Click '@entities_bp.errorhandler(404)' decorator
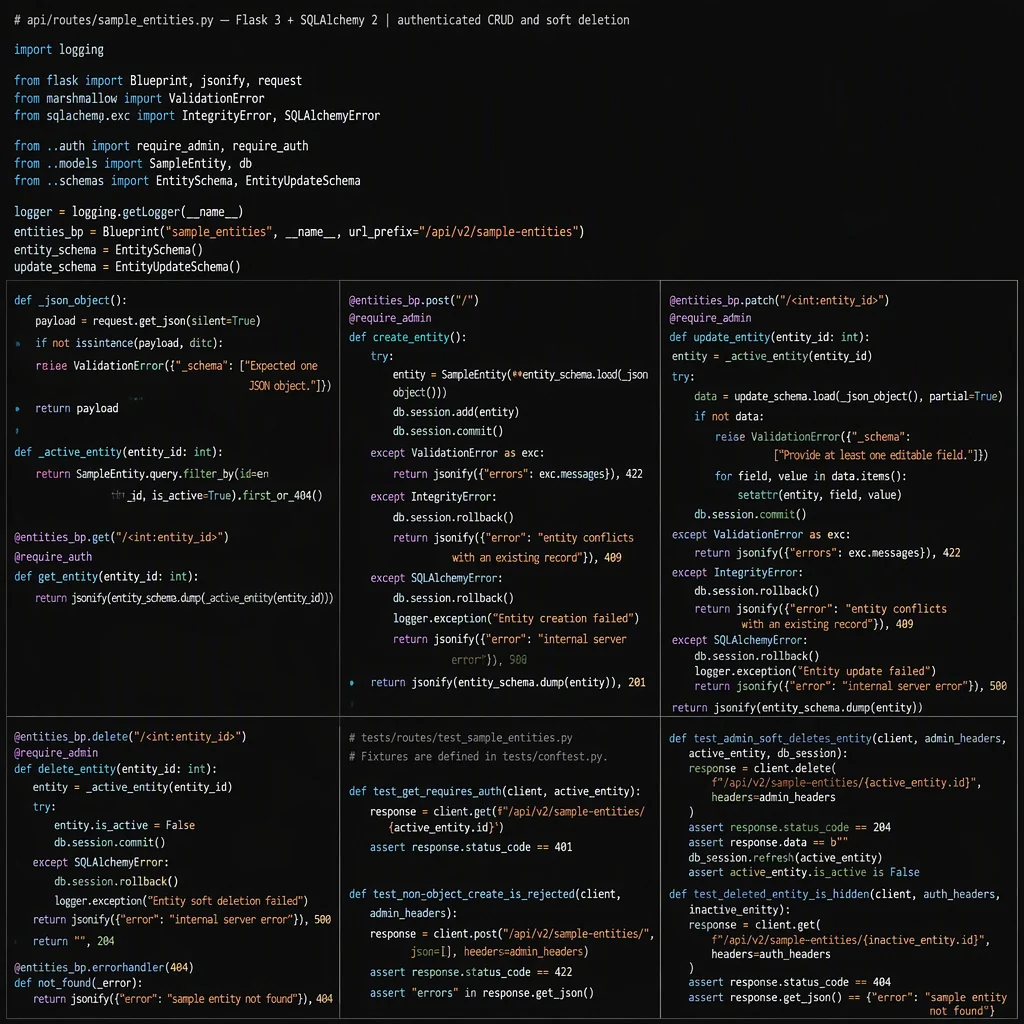 point(103,967)
